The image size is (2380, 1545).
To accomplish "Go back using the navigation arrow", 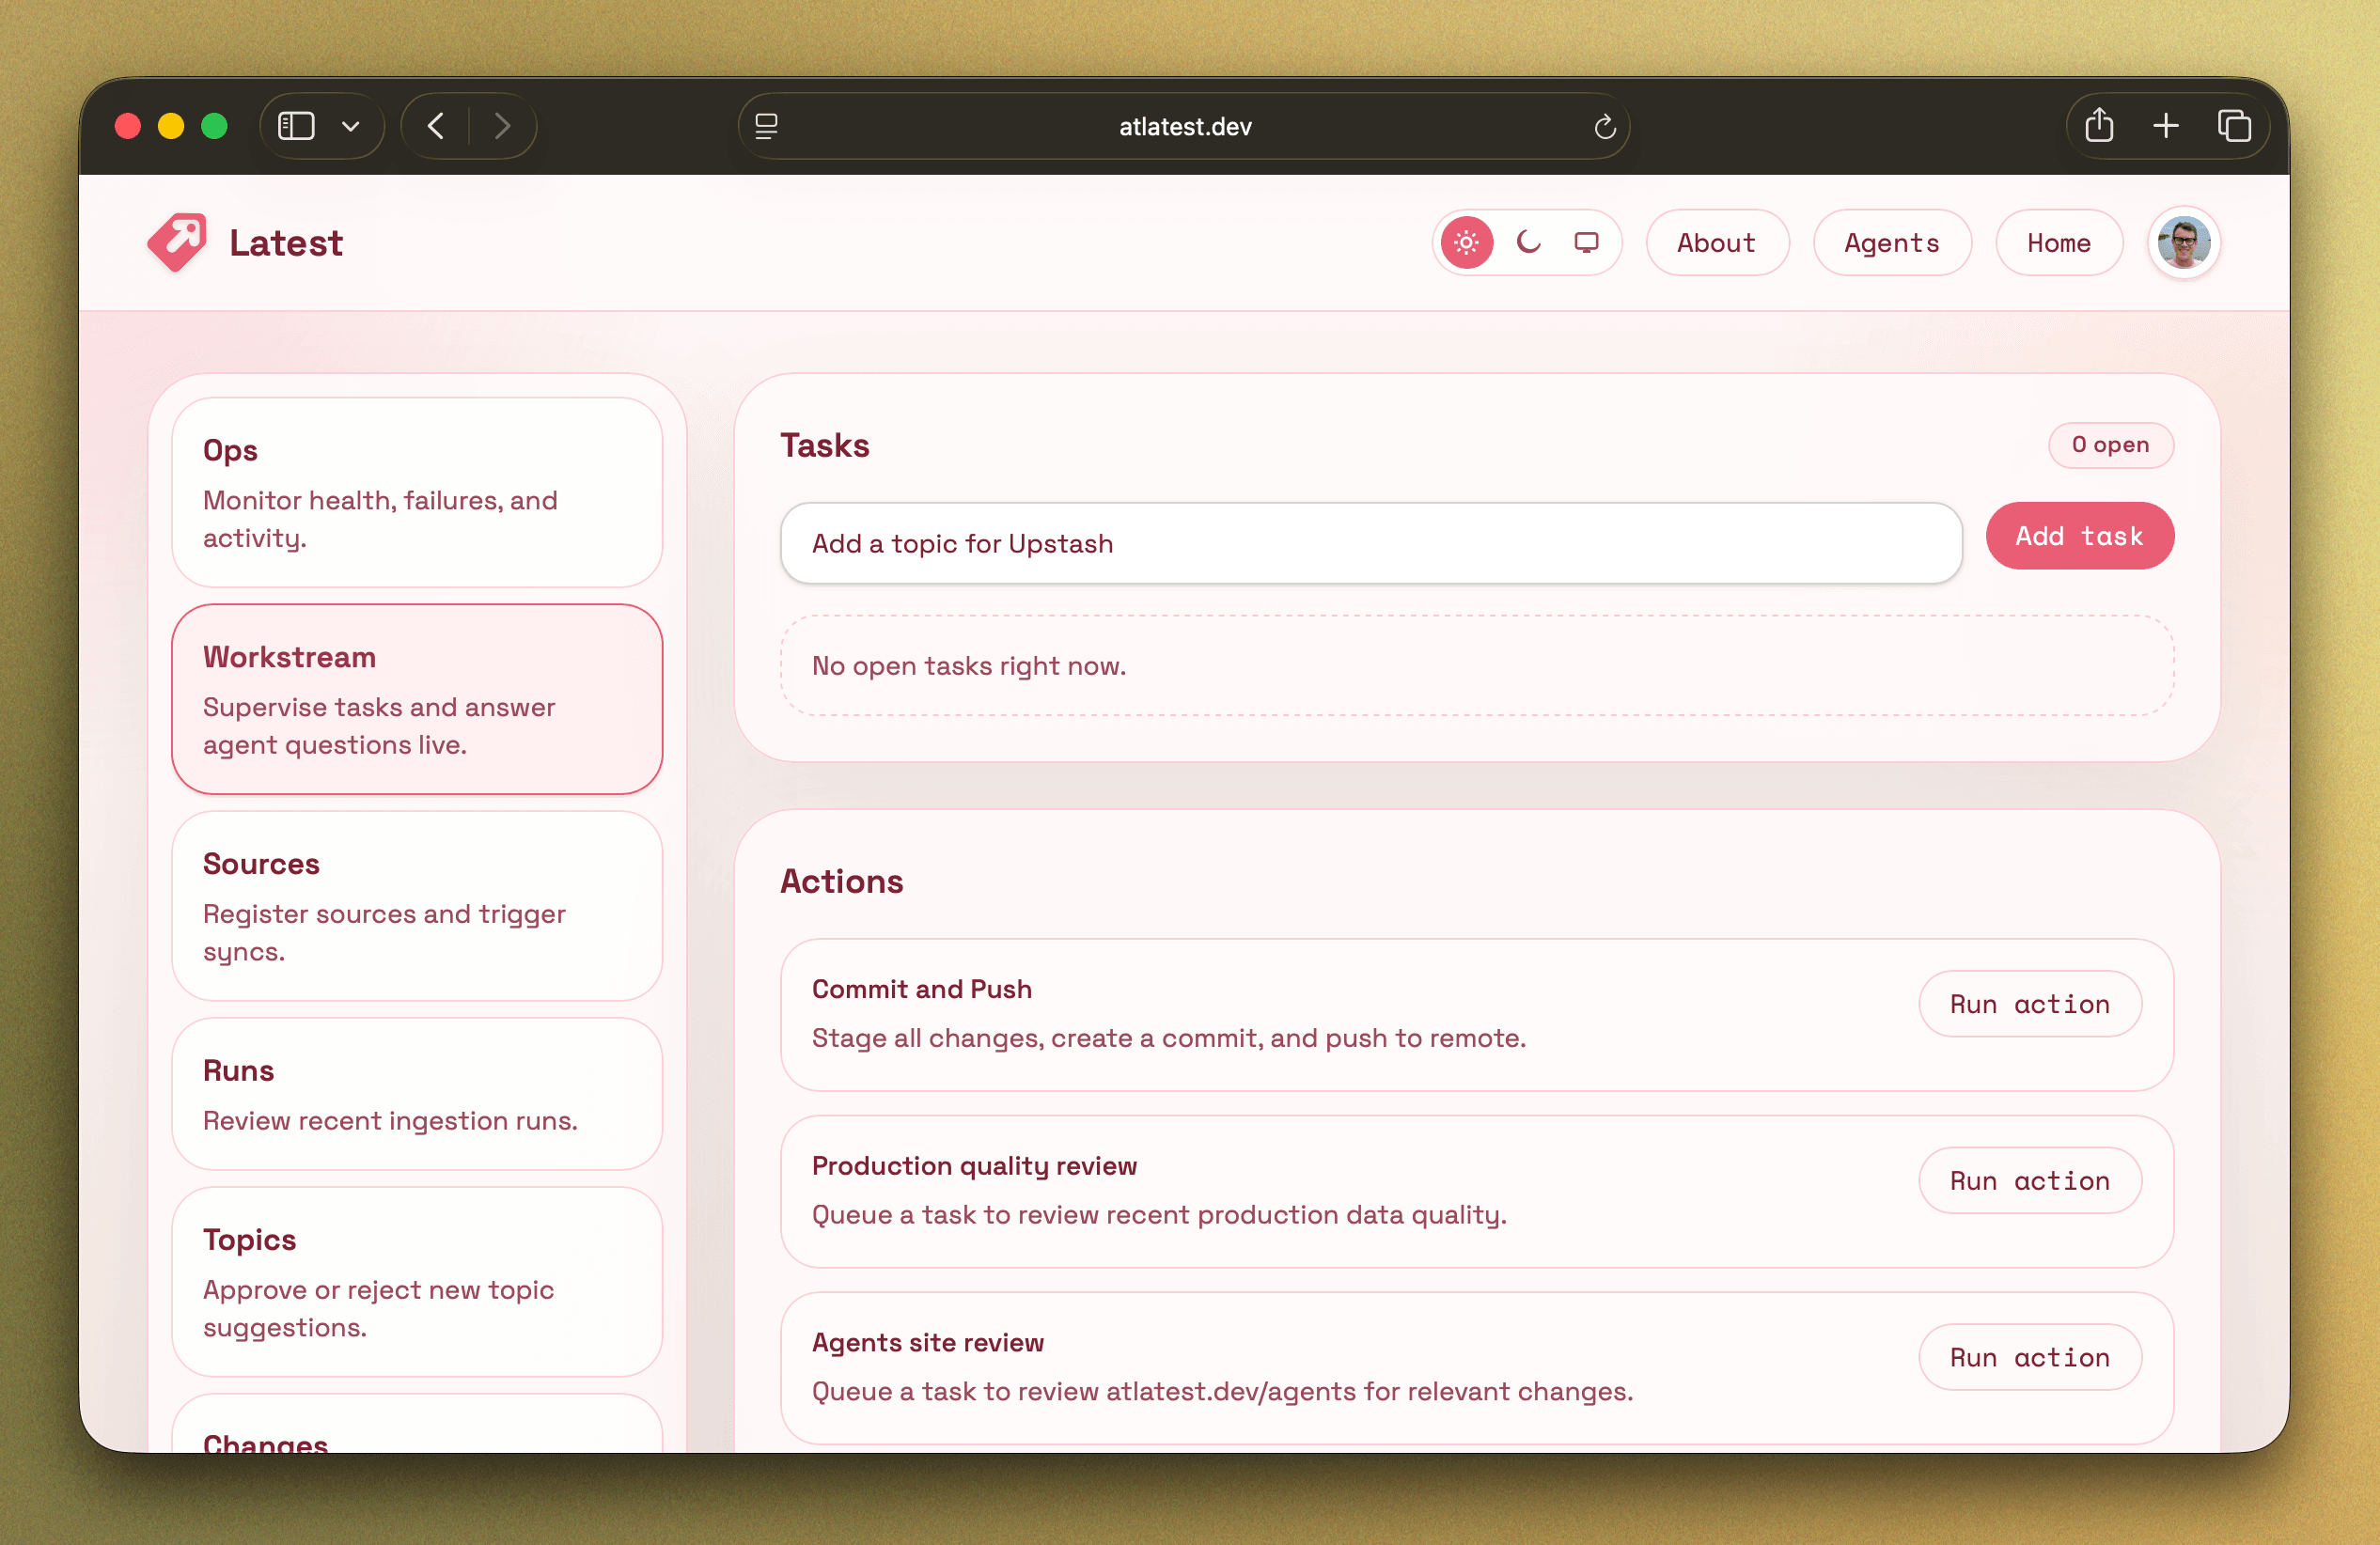I will coord(435,126).
